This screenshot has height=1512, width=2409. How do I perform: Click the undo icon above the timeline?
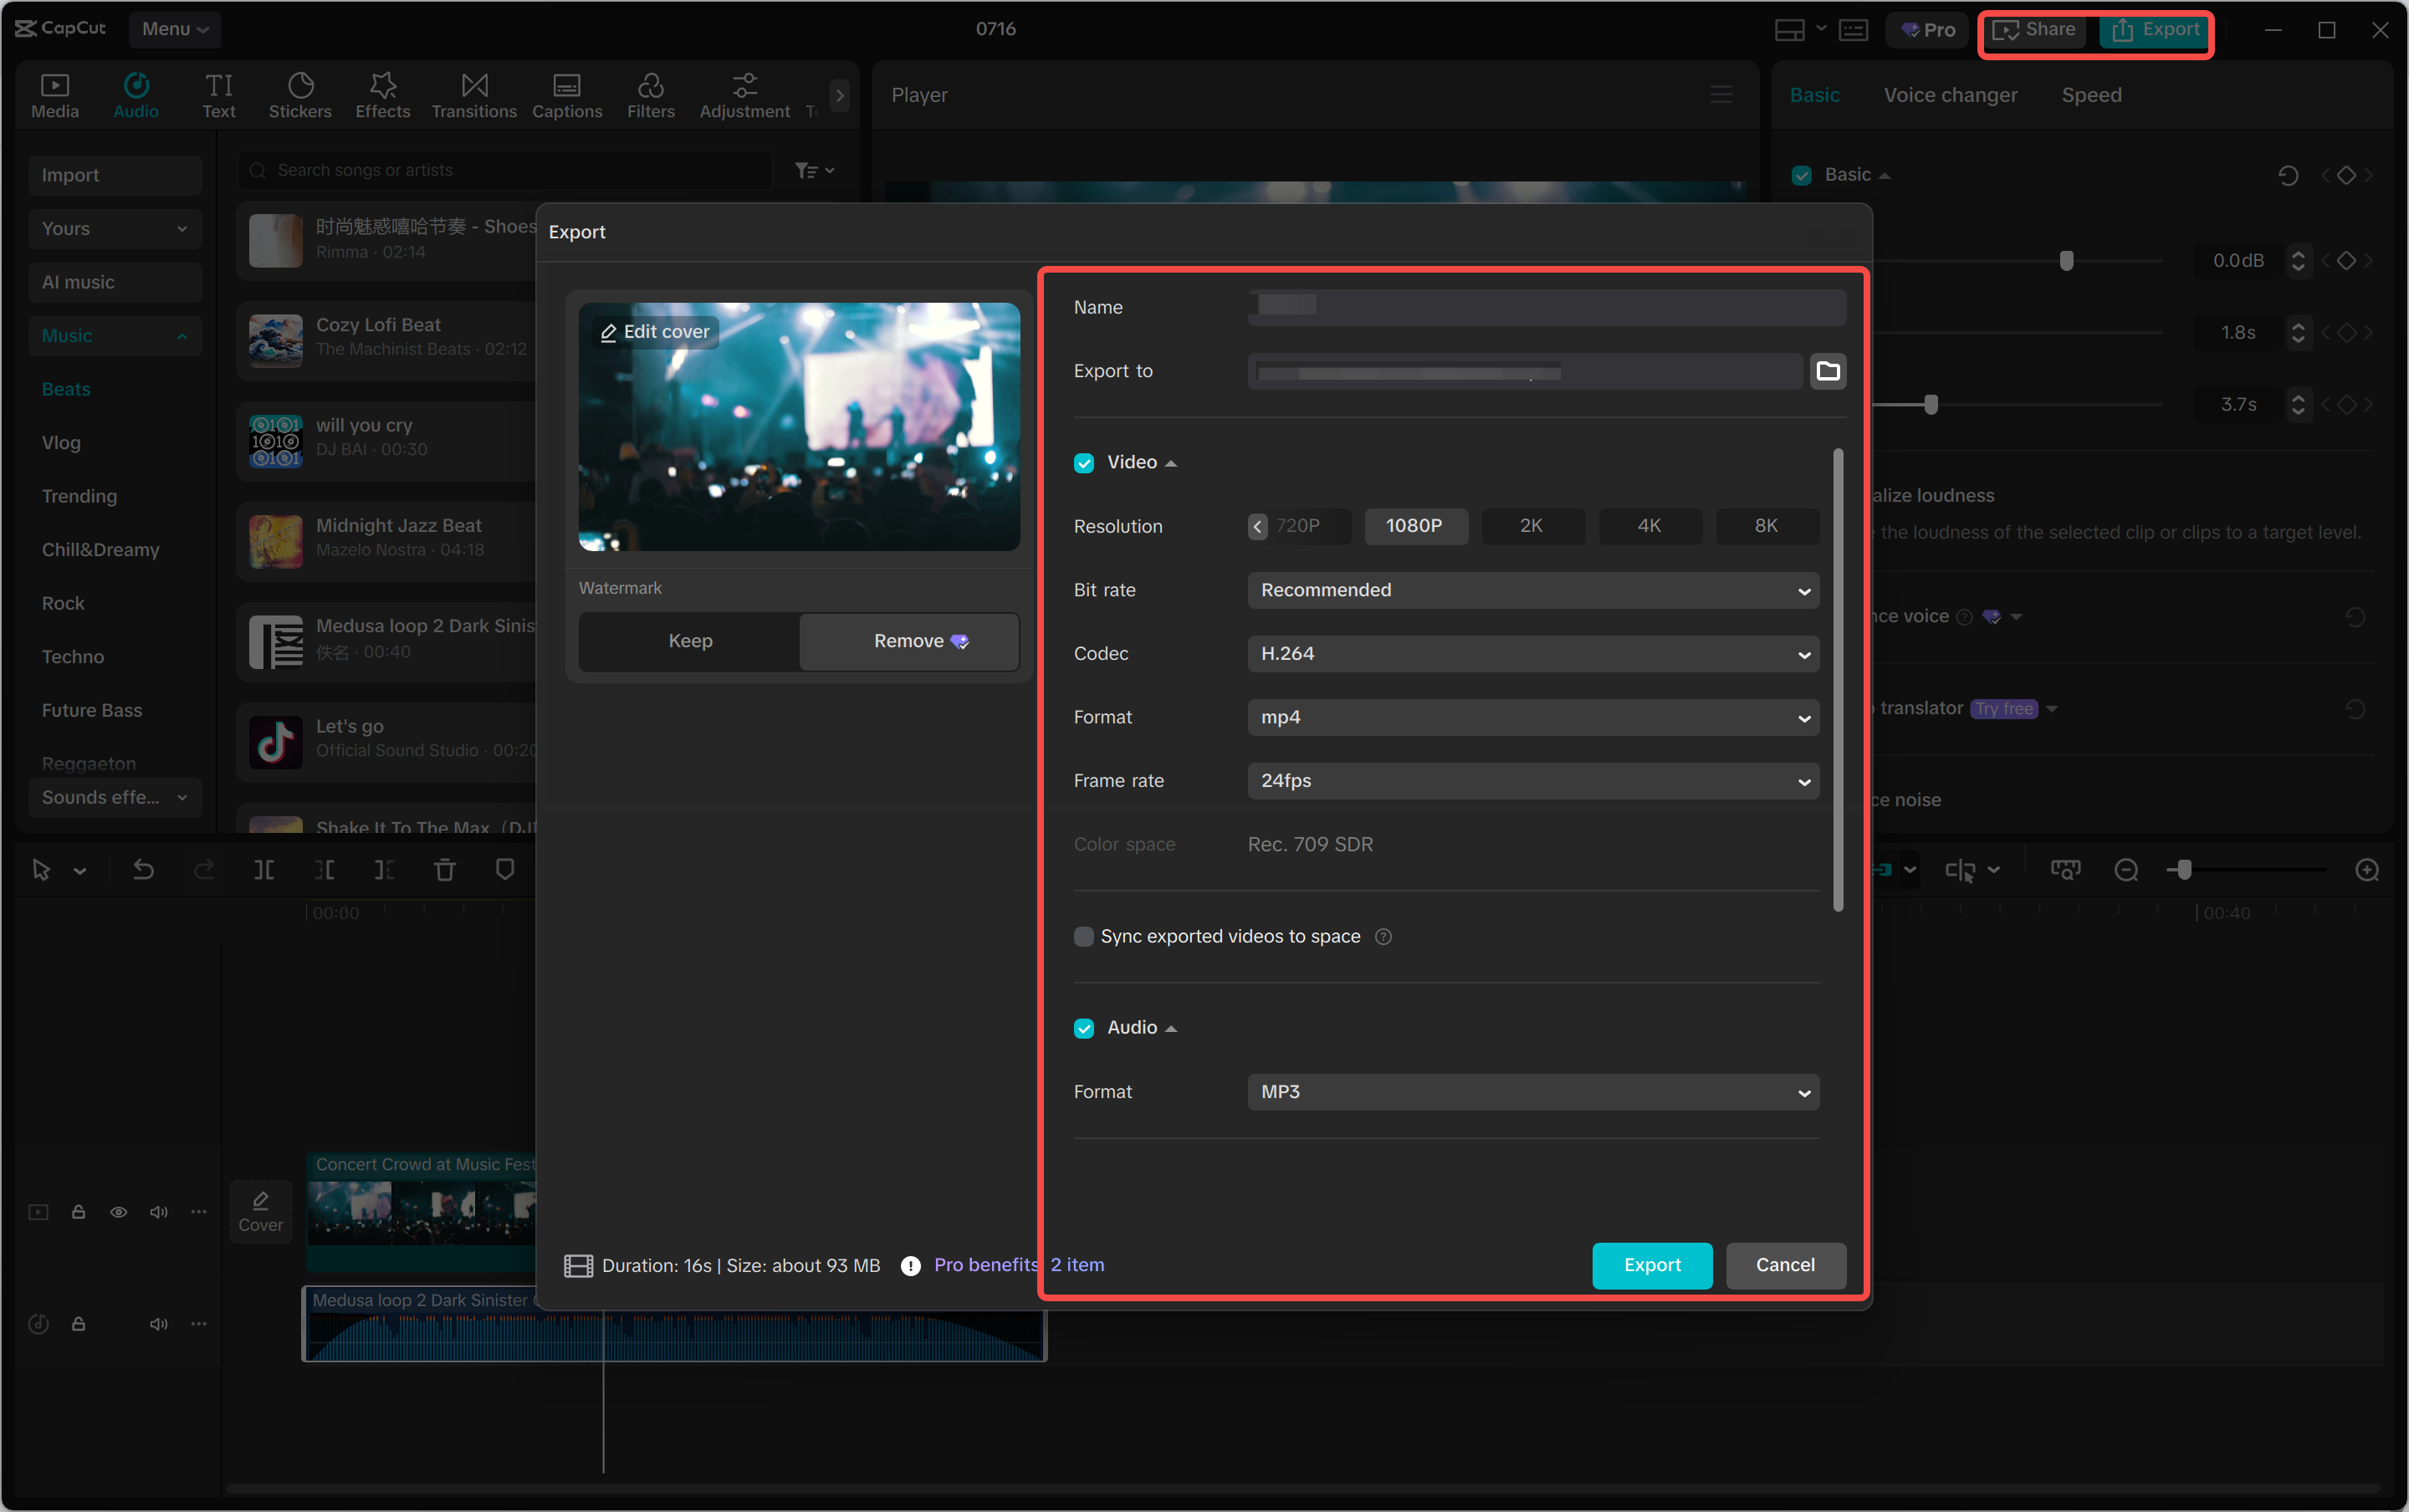click(x=144, y=870)
